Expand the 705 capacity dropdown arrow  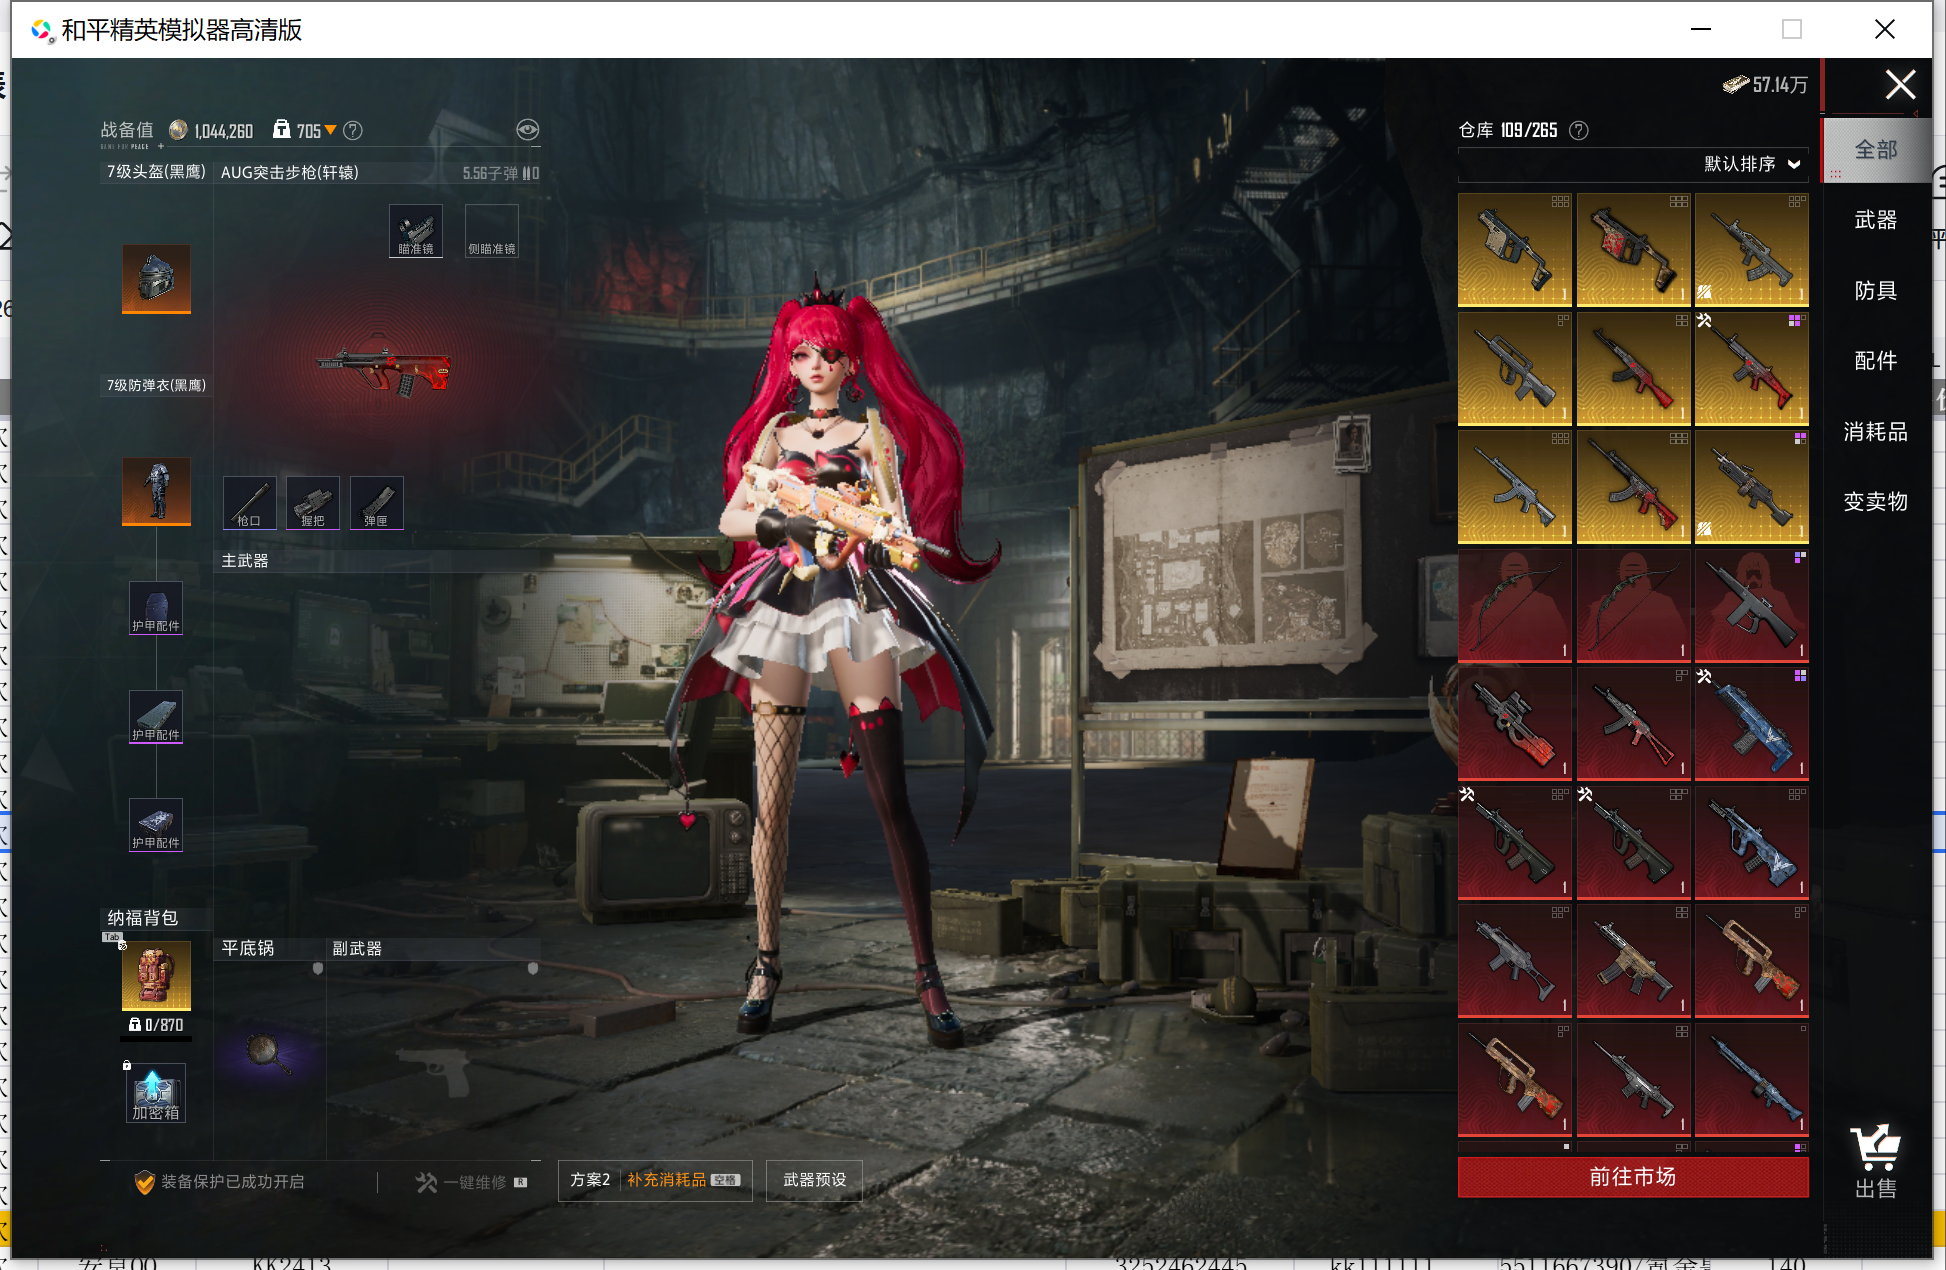click(x=331, y=131)
